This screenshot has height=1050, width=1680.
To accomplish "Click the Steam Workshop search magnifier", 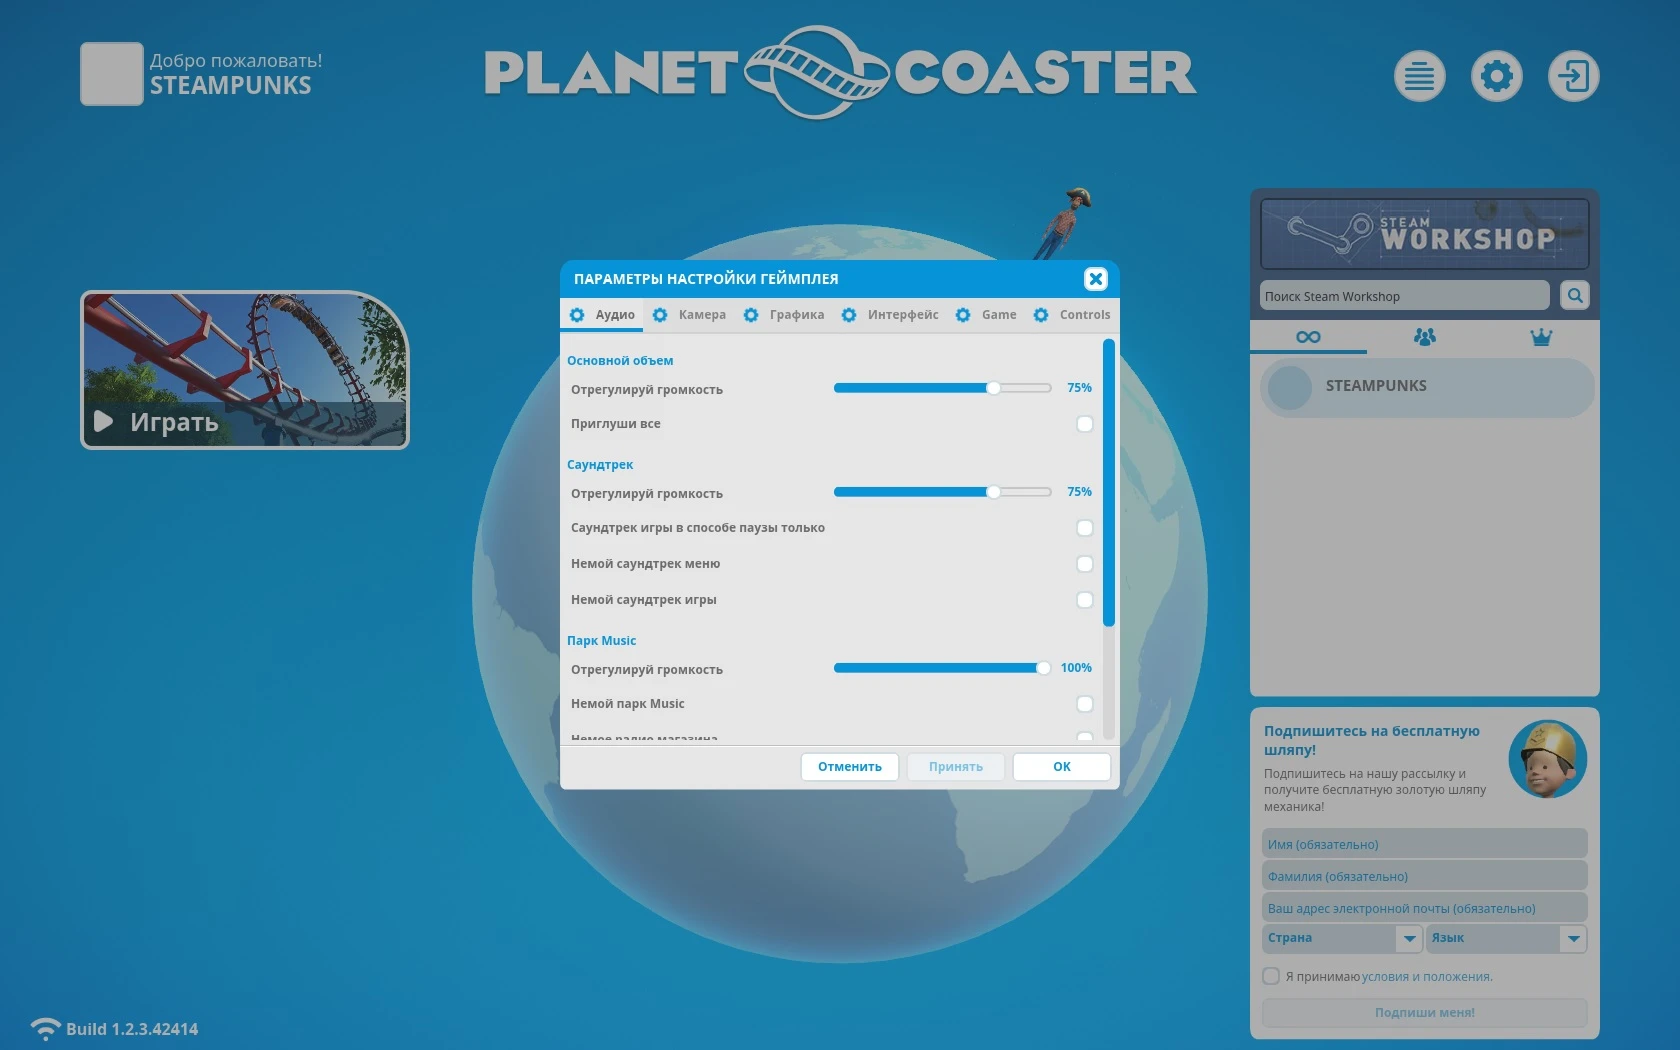I will (x=1574, y=295).
